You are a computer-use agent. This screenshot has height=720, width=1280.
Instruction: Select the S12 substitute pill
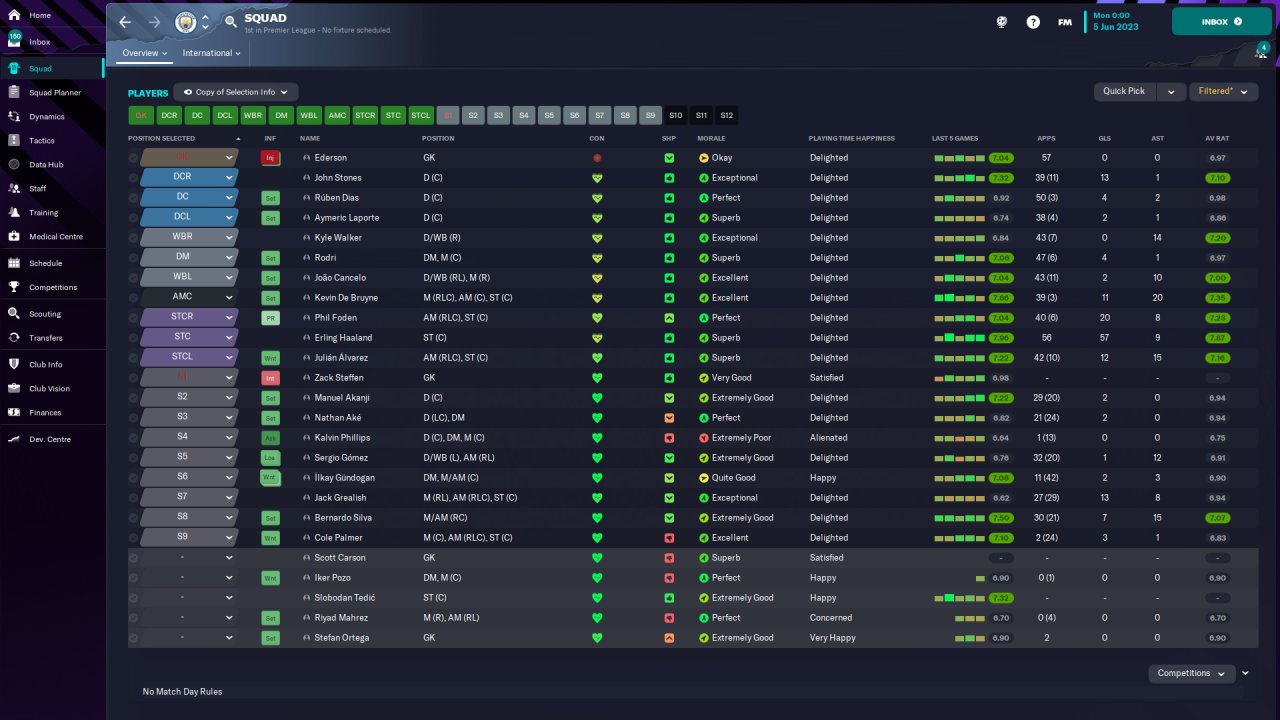coord(727,115)
